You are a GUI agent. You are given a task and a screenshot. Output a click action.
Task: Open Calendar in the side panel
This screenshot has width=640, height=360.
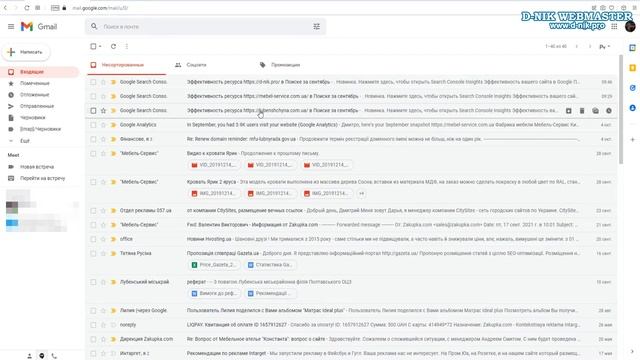point(632,48)
